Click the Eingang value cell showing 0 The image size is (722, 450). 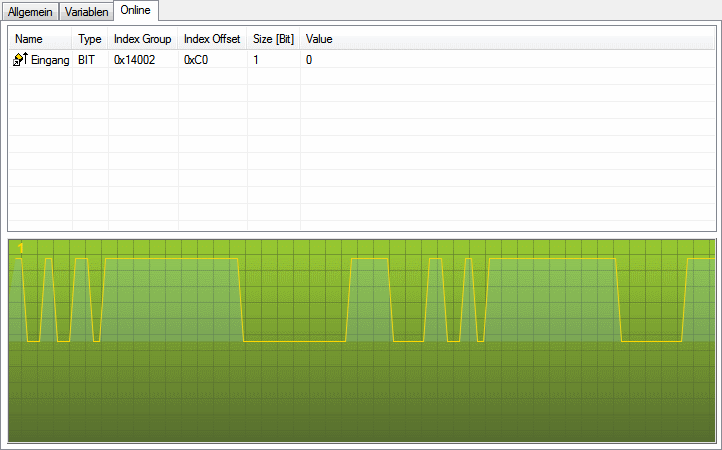point(309,60)
